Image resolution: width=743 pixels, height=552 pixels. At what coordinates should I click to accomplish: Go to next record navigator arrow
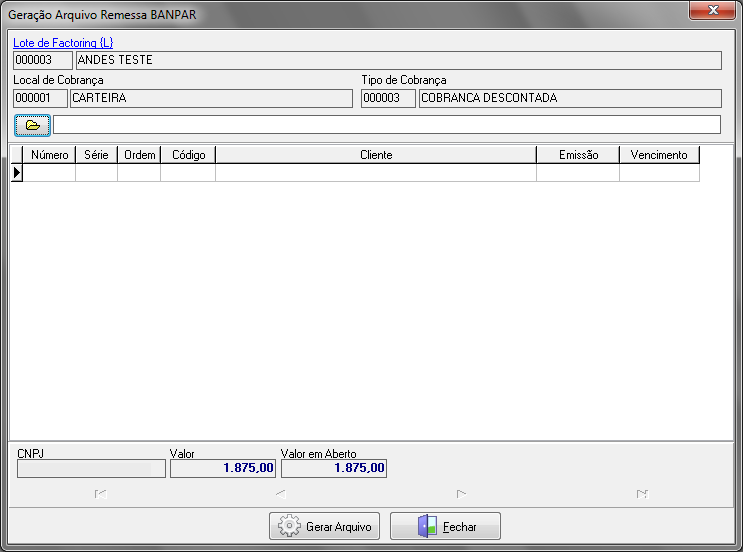click(x=461, y=494)
